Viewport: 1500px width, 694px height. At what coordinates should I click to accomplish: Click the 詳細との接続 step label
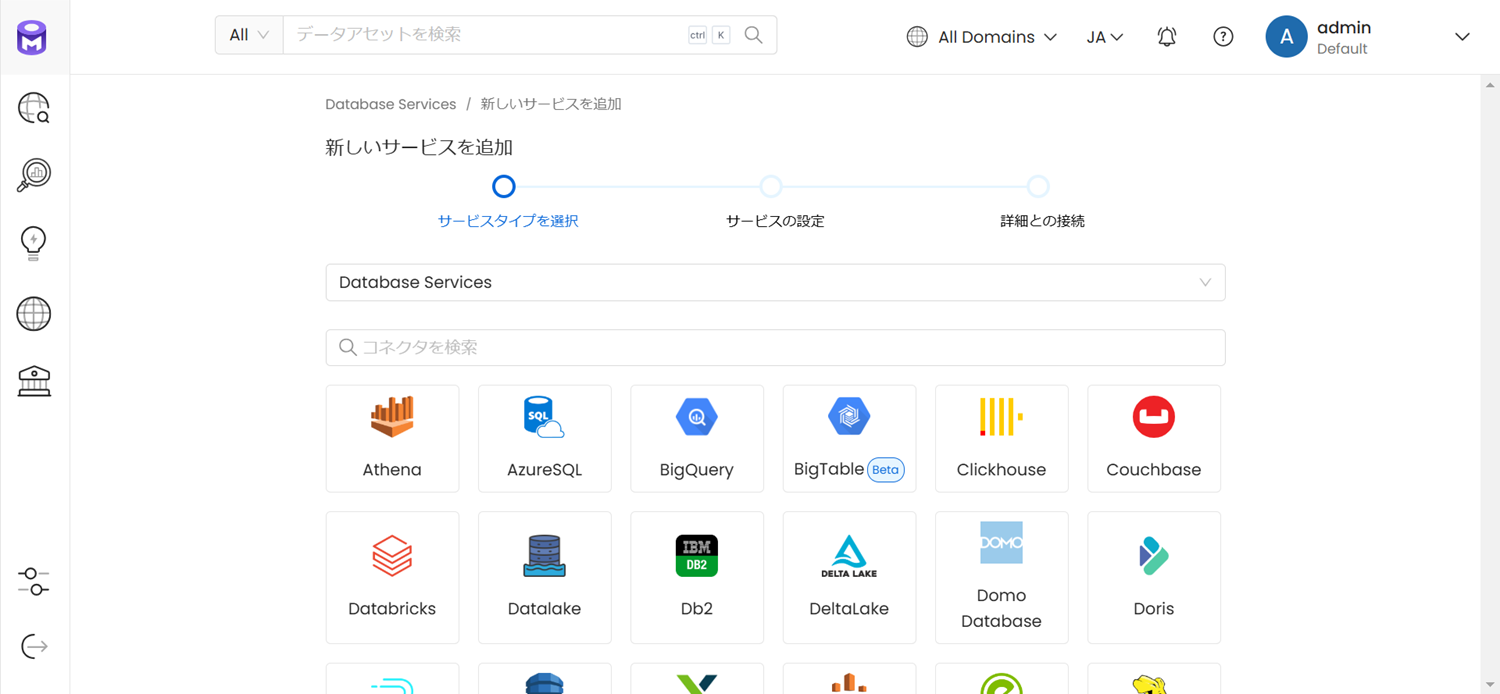click(x=1043, y=221)
